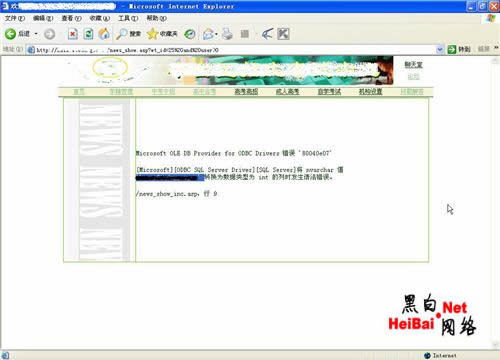Click the green Go (转到) button
The width and height of the screenshot is (500, 360).
pos(459,49)
